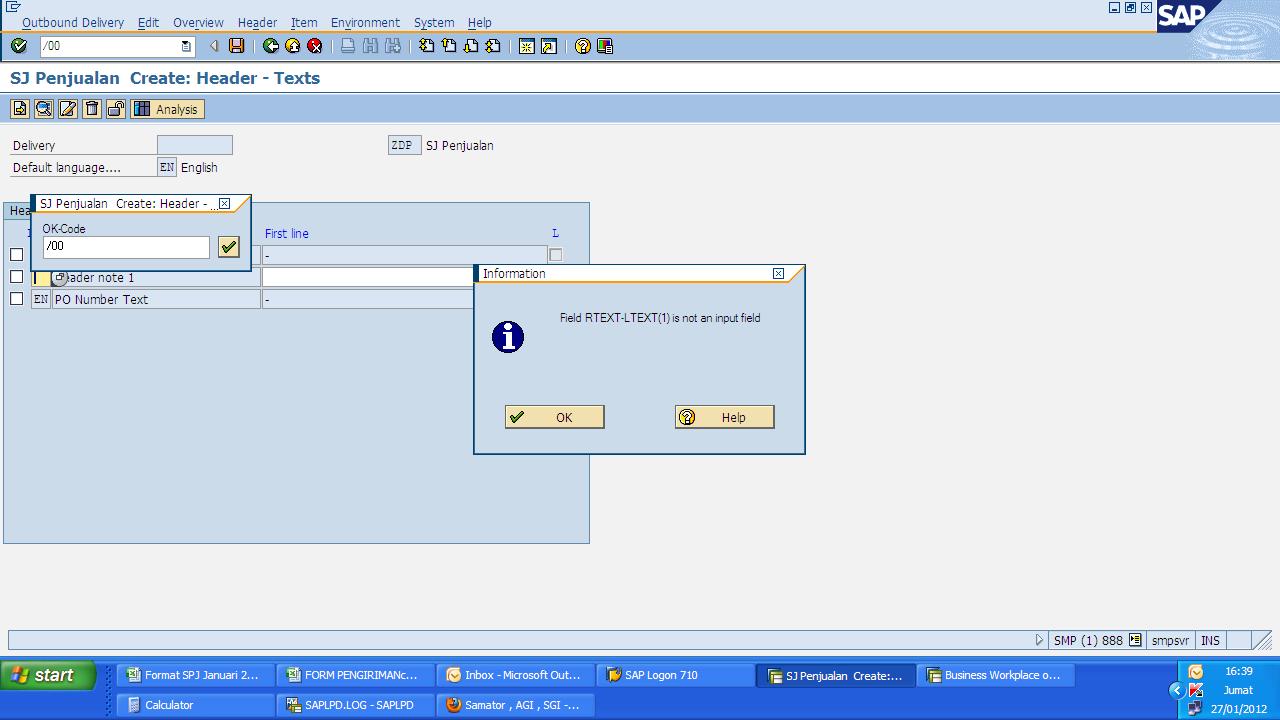Click the Create New Session icon
This screenshot has width=1280, height=720.
tap(527, 46)
